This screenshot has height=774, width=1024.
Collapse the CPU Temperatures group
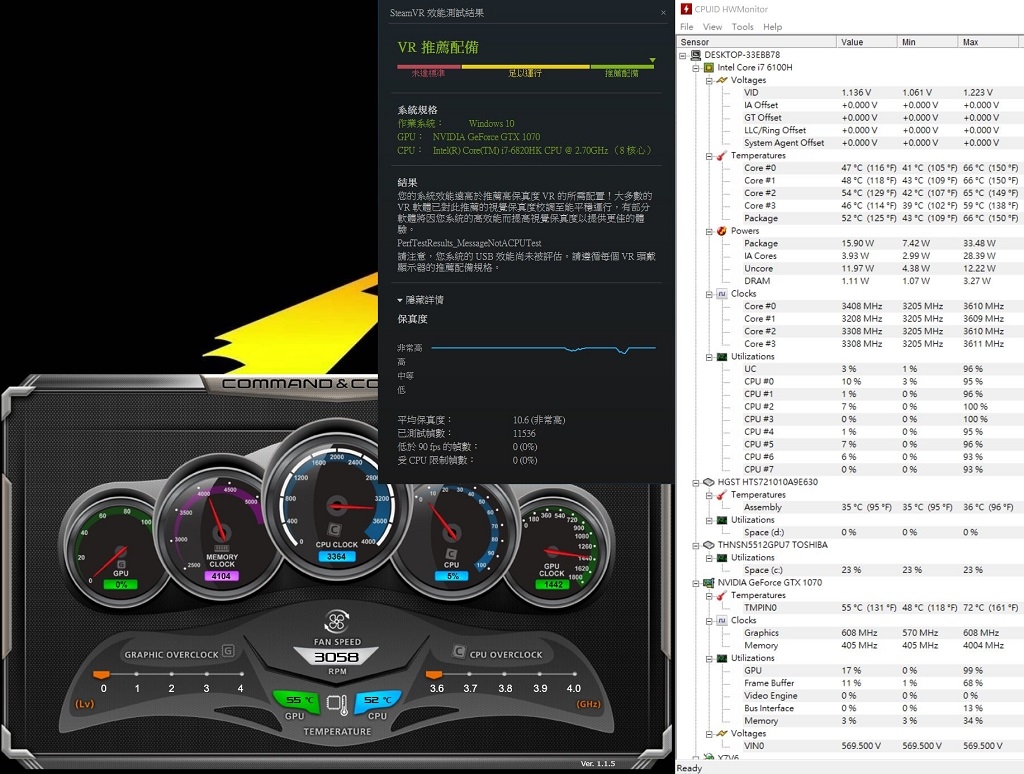coord(709,155)
